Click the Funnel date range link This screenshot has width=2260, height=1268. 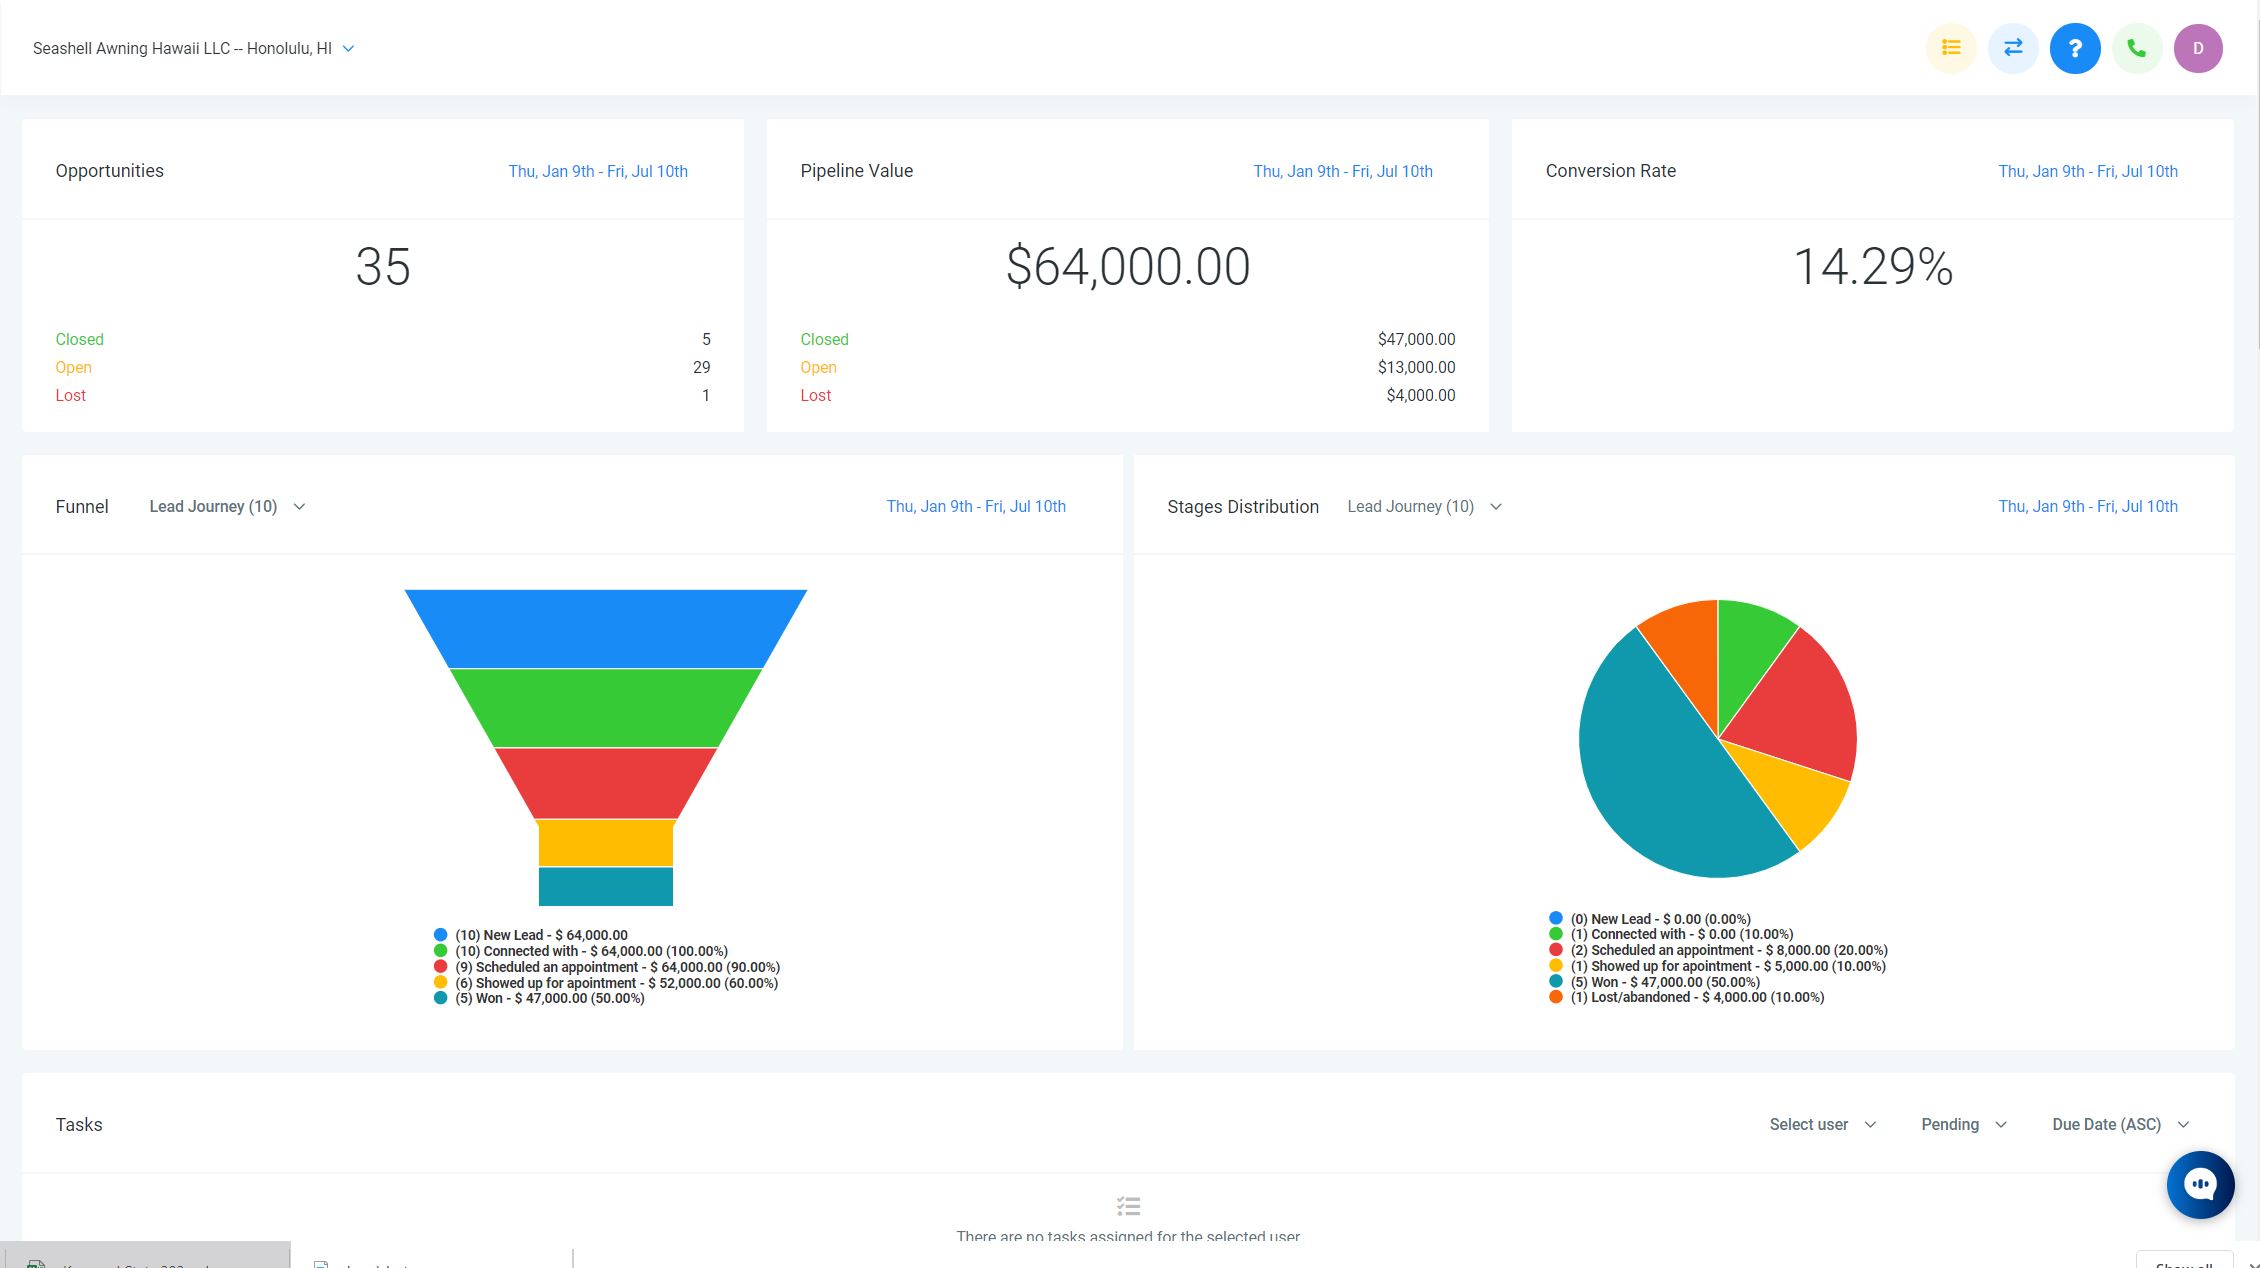click(975, 506)
